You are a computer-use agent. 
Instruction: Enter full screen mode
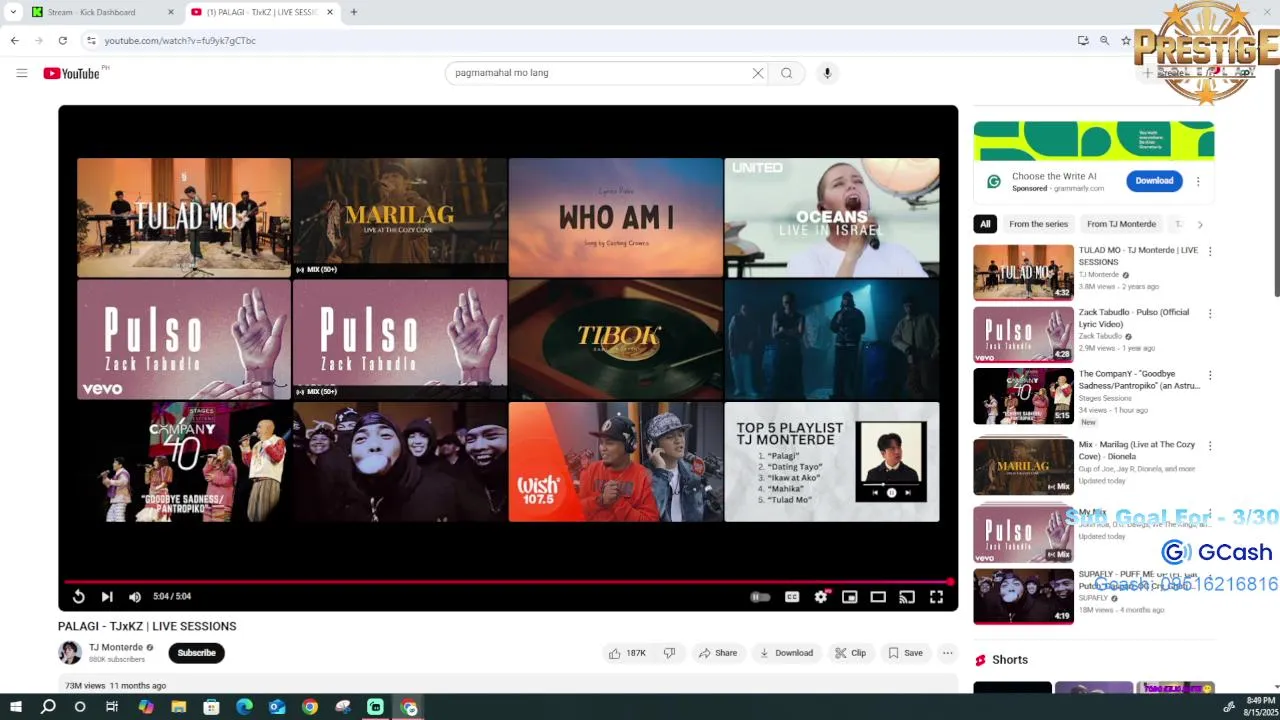click(936, 597)
